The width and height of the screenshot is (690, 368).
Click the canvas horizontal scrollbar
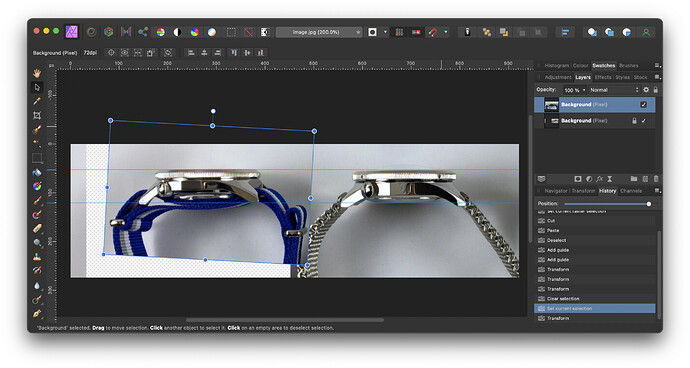tap(285, 320)
